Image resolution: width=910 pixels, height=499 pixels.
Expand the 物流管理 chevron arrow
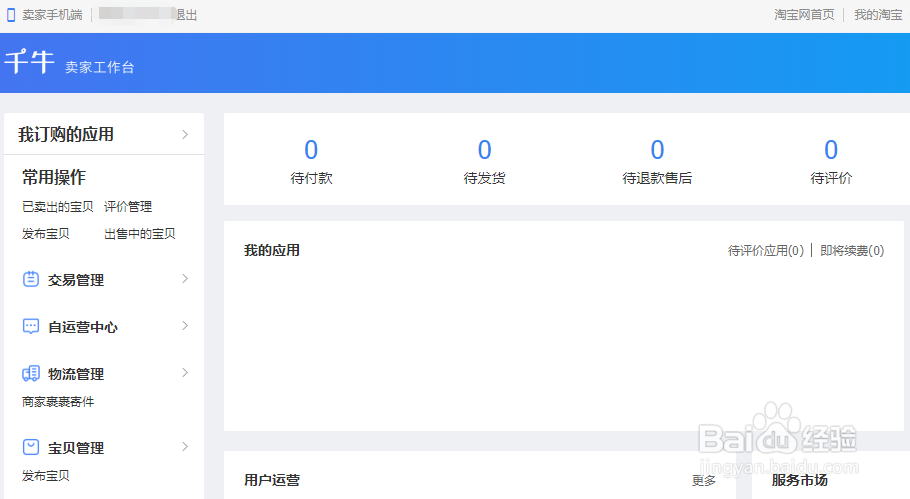click(185, 373)
